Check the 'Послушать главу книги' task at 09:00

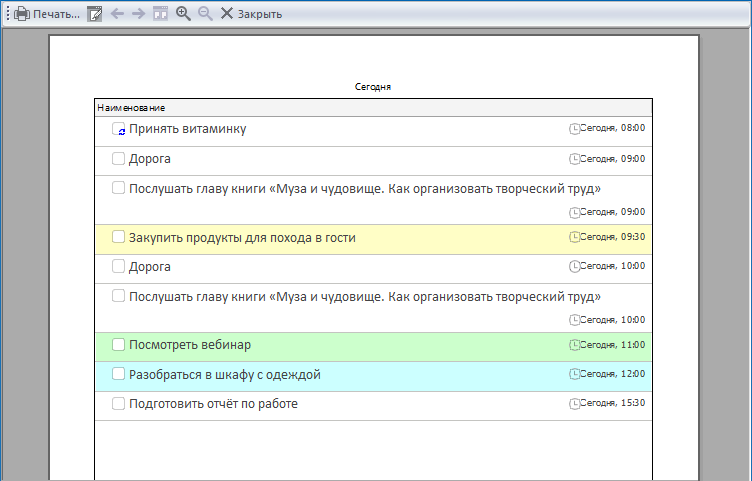118,188
